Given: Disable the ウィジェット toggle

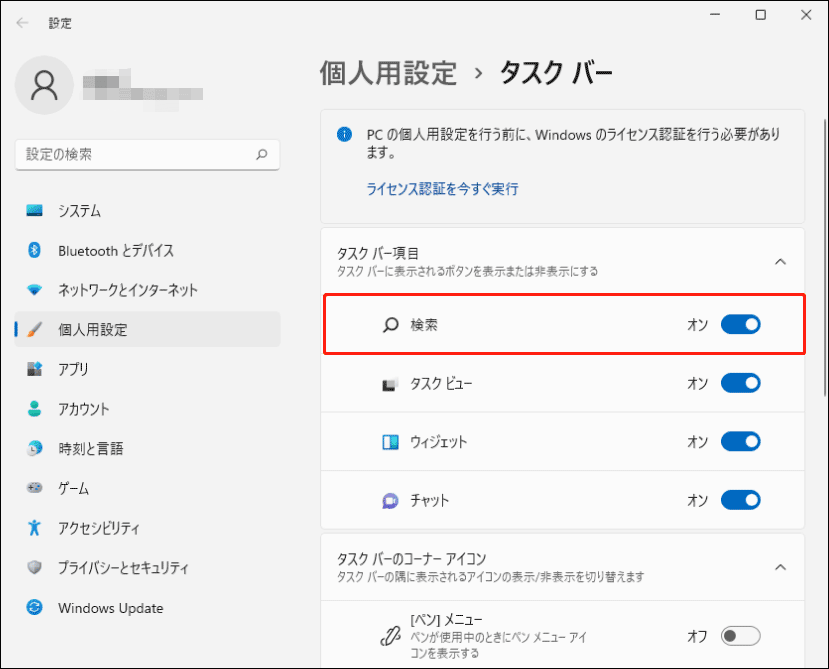Looking at the screenshot, I should (741, 441).
